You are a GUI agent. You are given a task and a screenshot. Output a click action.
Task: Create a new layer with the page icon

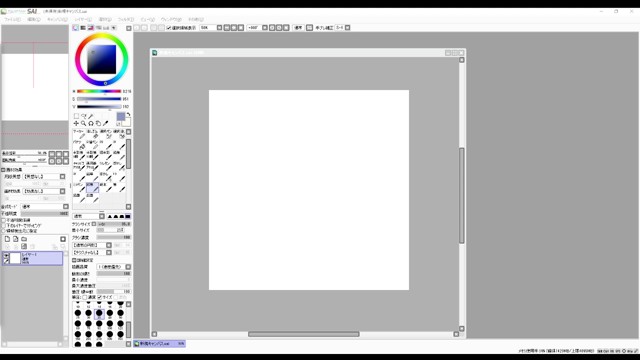point(7,239)
